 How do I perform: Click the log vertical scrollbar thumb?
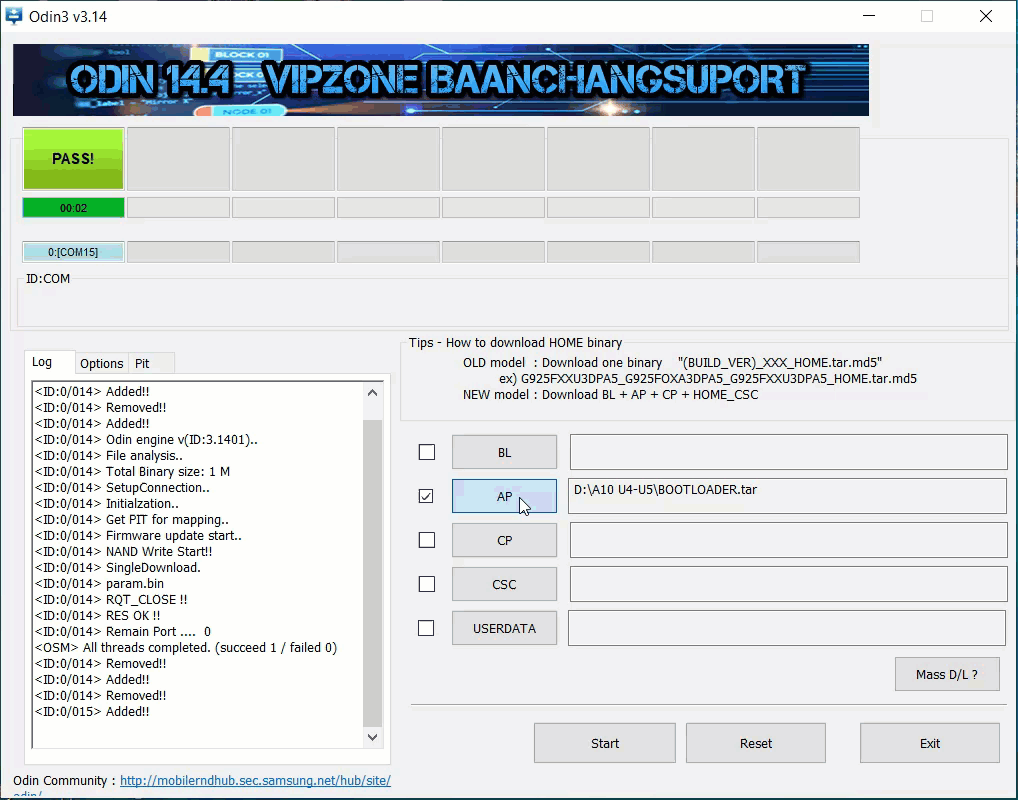point(373,573)
